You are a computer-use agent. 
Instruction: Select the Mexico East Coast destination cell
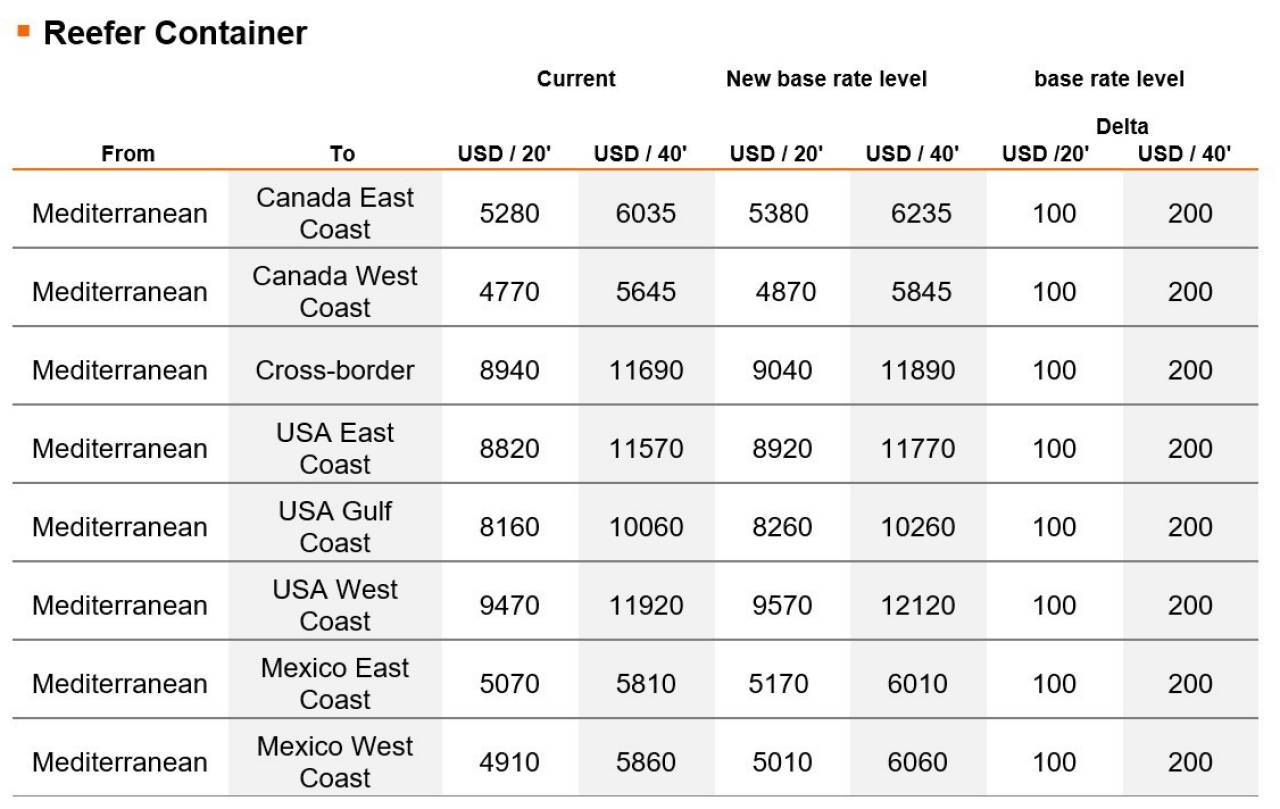(335, 683)
